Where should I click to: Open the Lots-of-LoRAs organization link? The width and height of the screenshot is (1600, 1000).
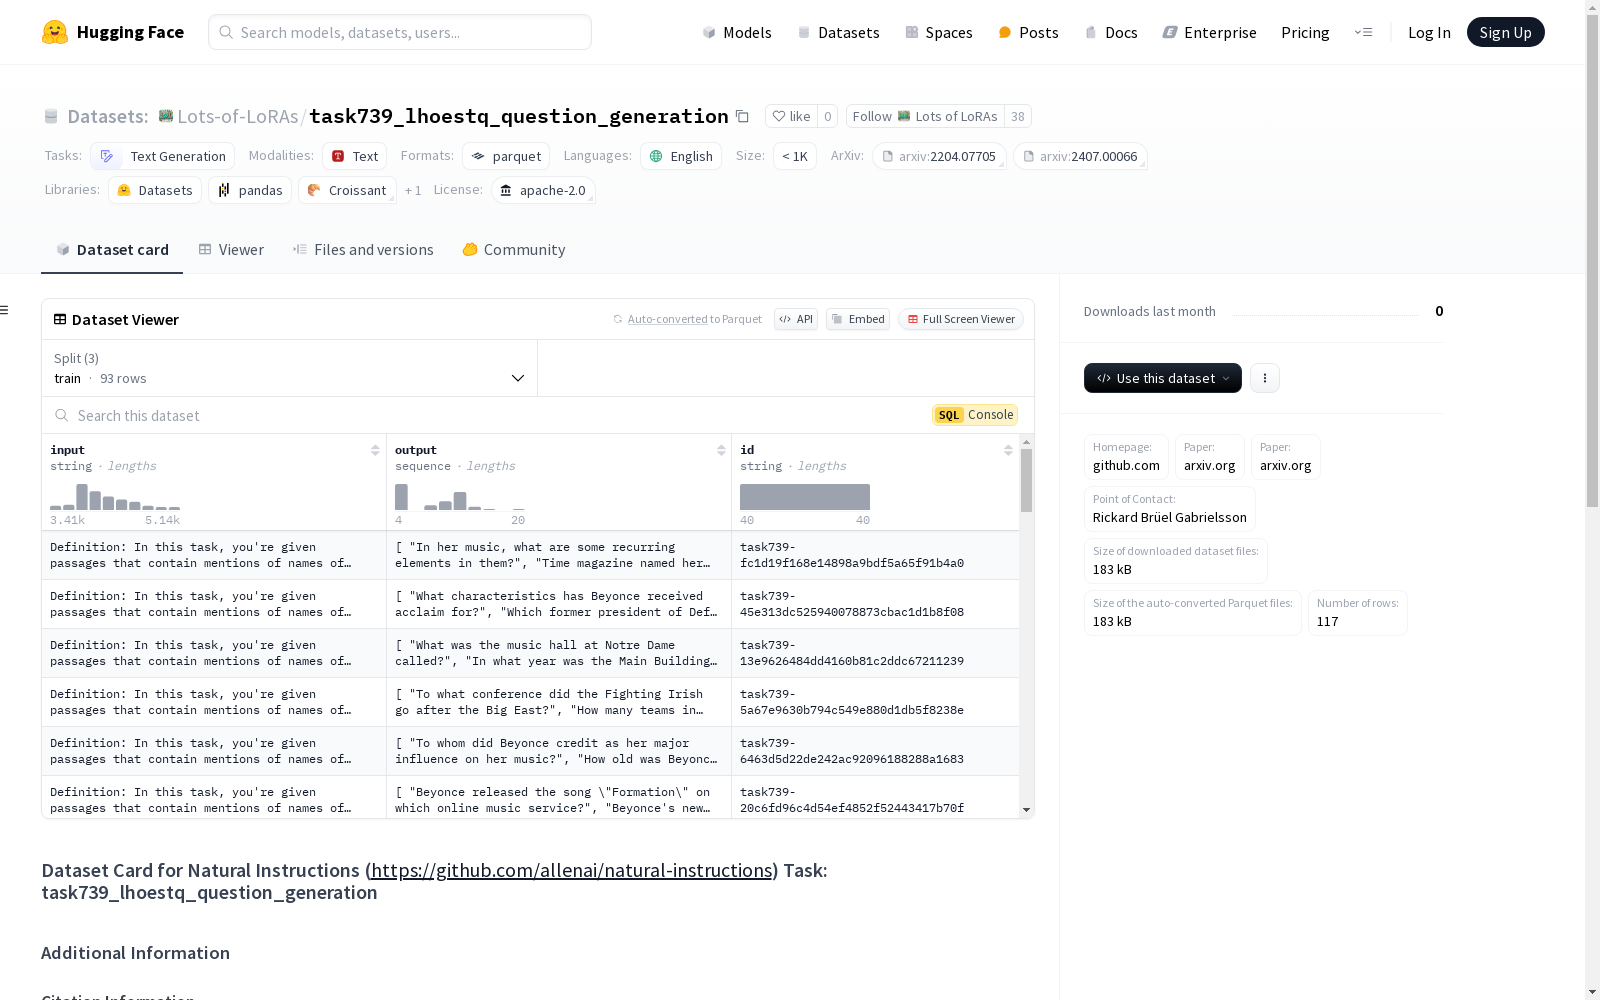tap(238, 116)
